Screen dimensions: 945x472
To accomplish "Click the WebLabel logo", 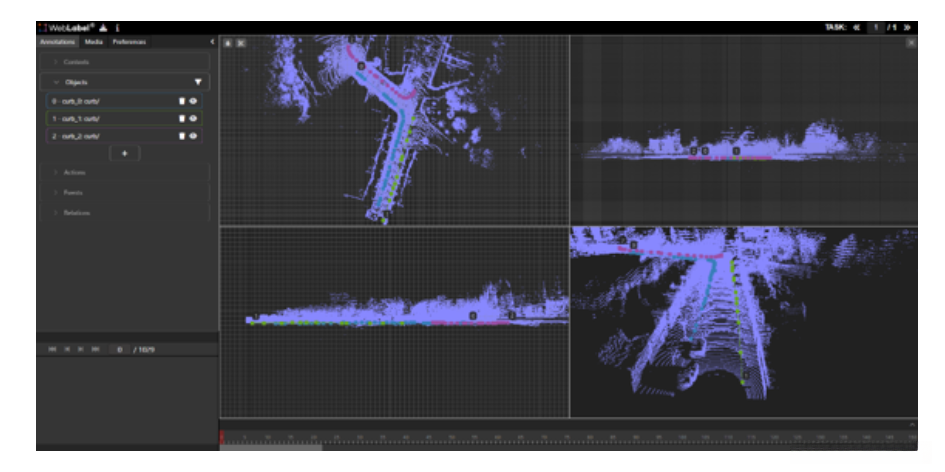I will pos(67,28).
